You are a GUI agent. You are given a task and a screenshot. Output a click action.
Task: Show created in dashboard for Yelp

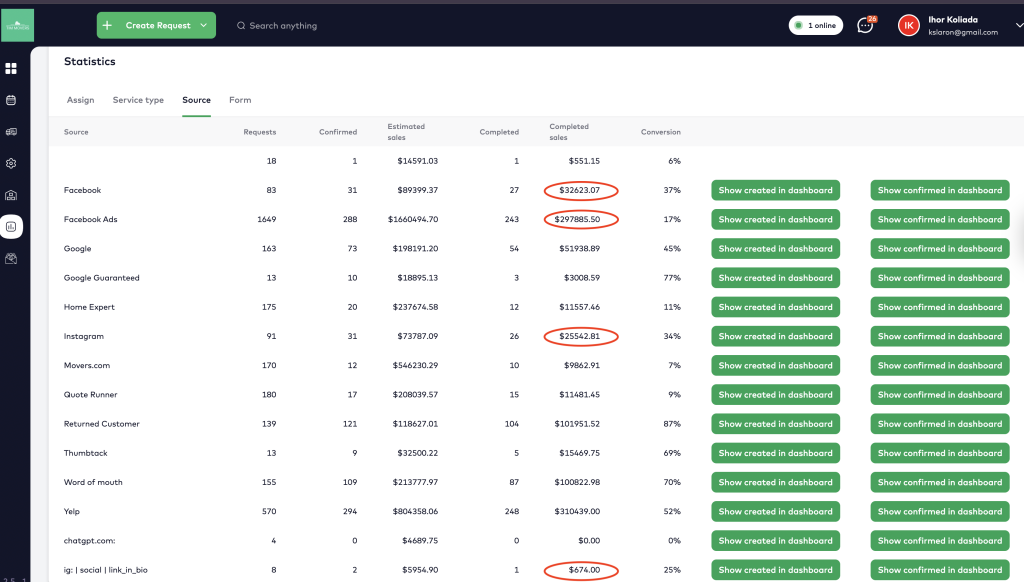coord(775,512)
